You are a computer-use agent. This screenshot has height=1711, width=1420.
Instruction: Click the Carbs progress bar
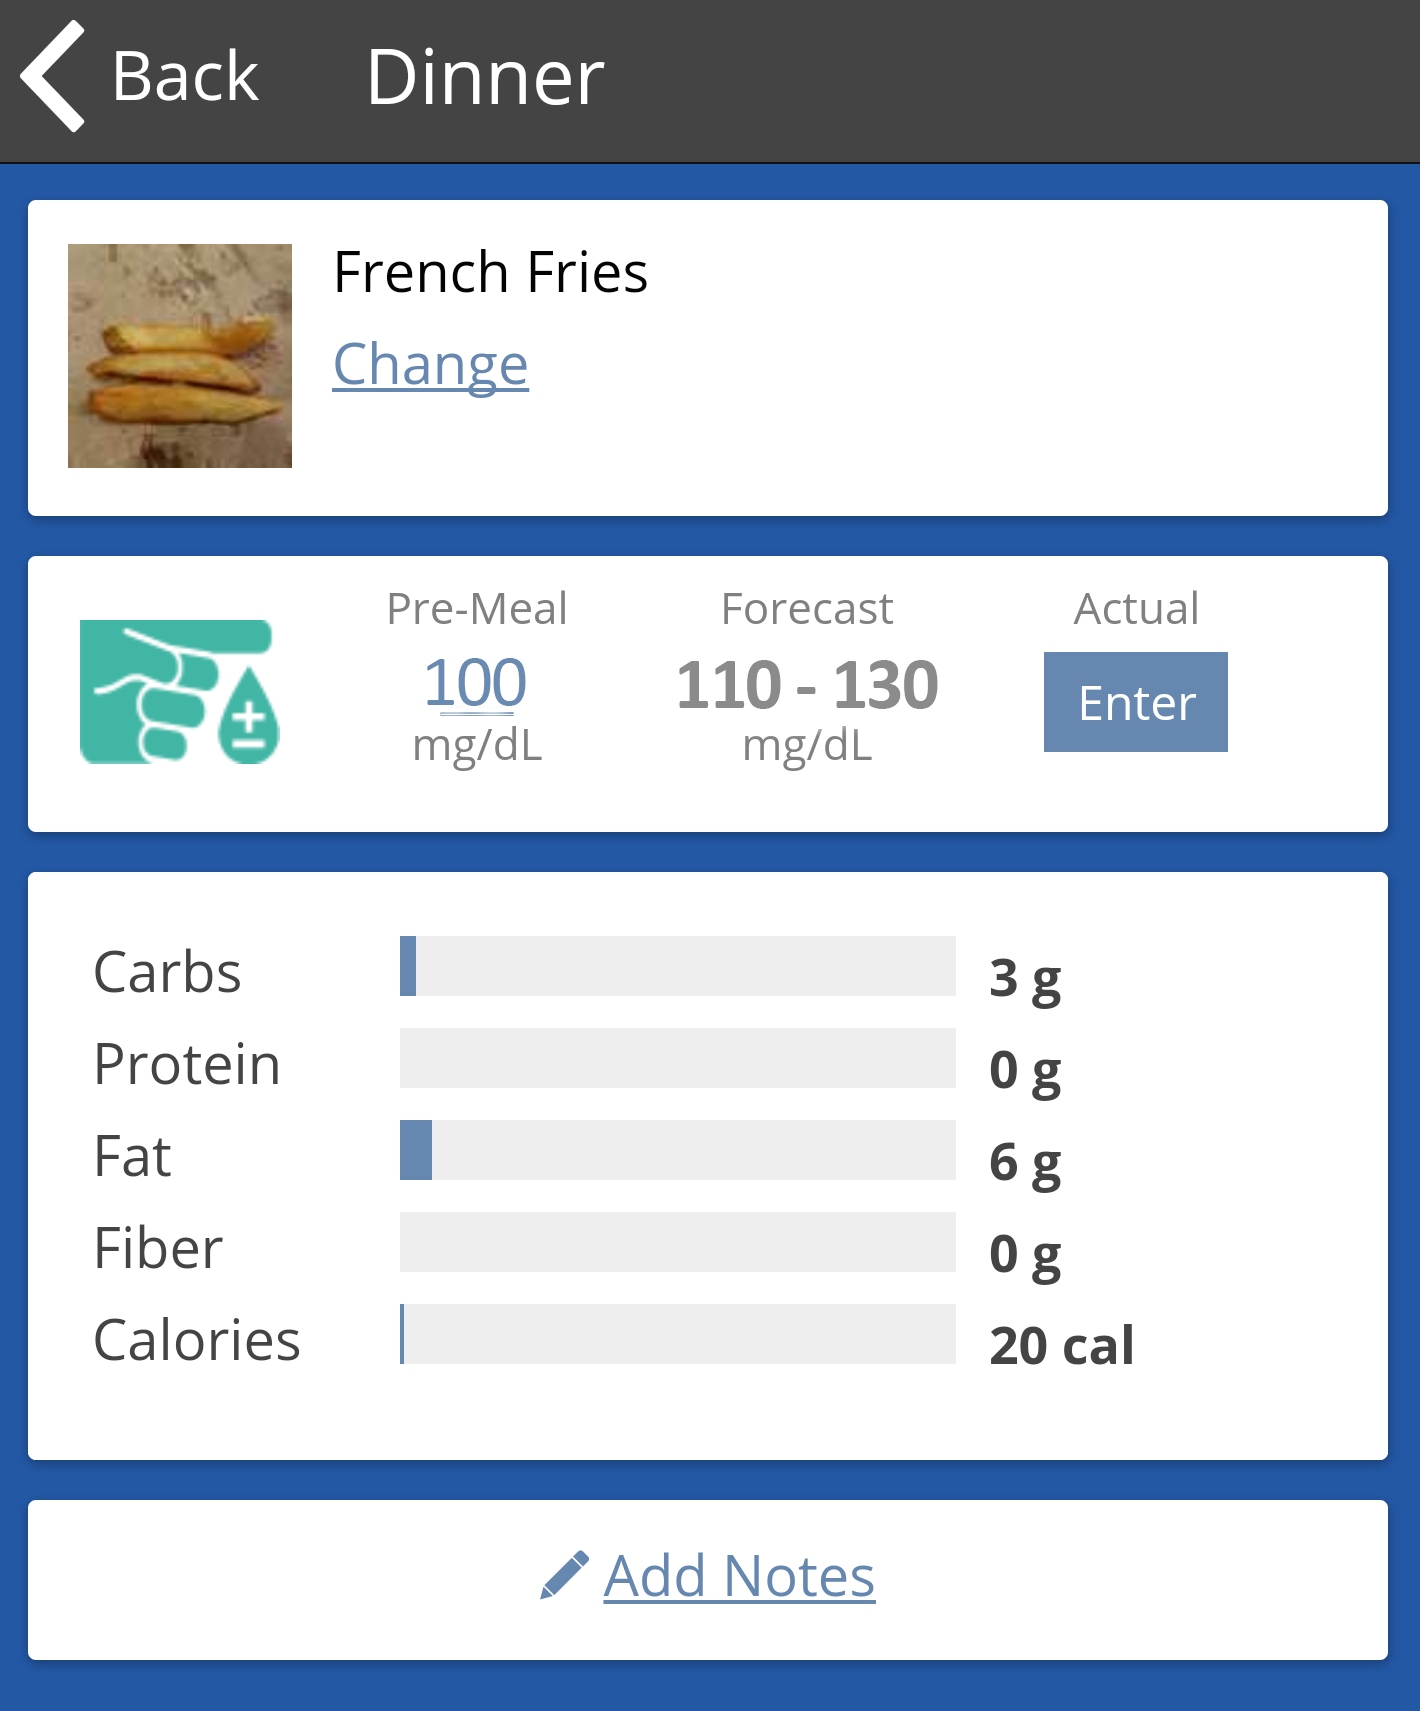[677, 966]
